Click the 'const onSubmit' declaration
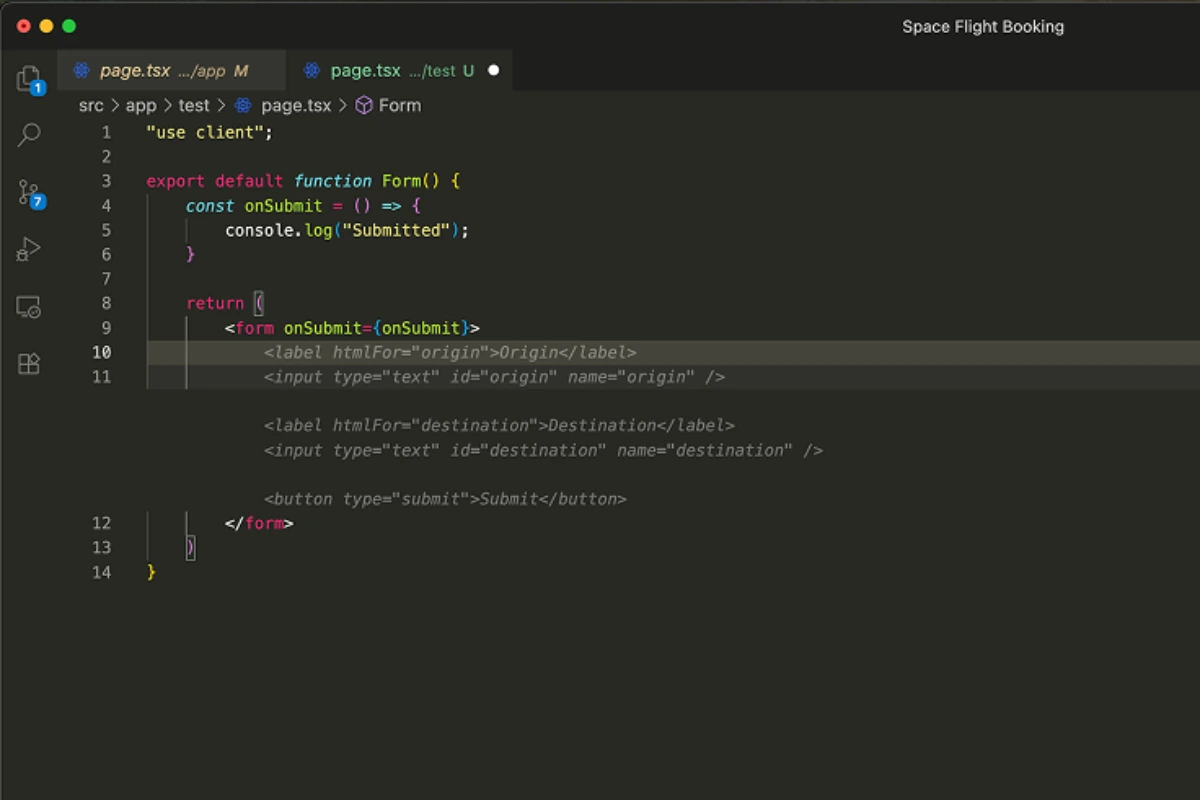1200x800 pixels. click(254, 206)
